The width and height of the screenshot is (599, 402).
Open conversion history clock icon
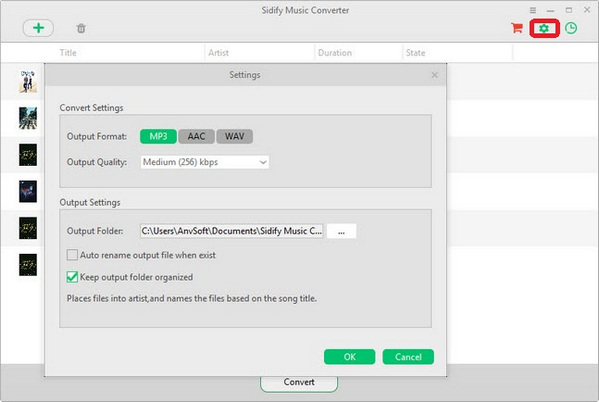tap(571, 28)
